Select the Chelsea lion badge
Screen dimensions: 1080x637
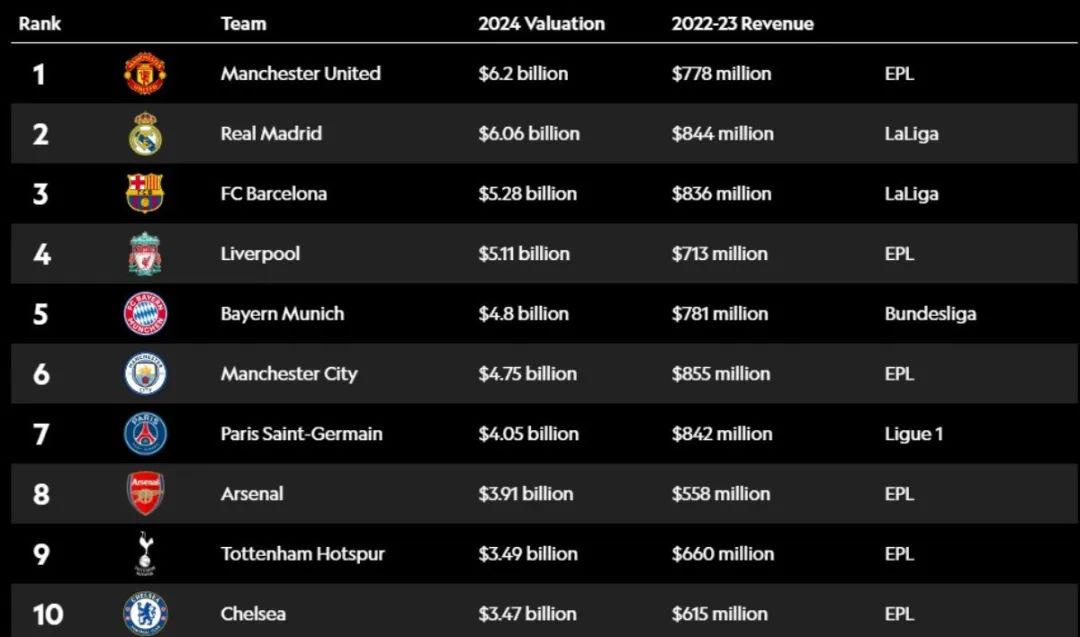coord(145,613)
